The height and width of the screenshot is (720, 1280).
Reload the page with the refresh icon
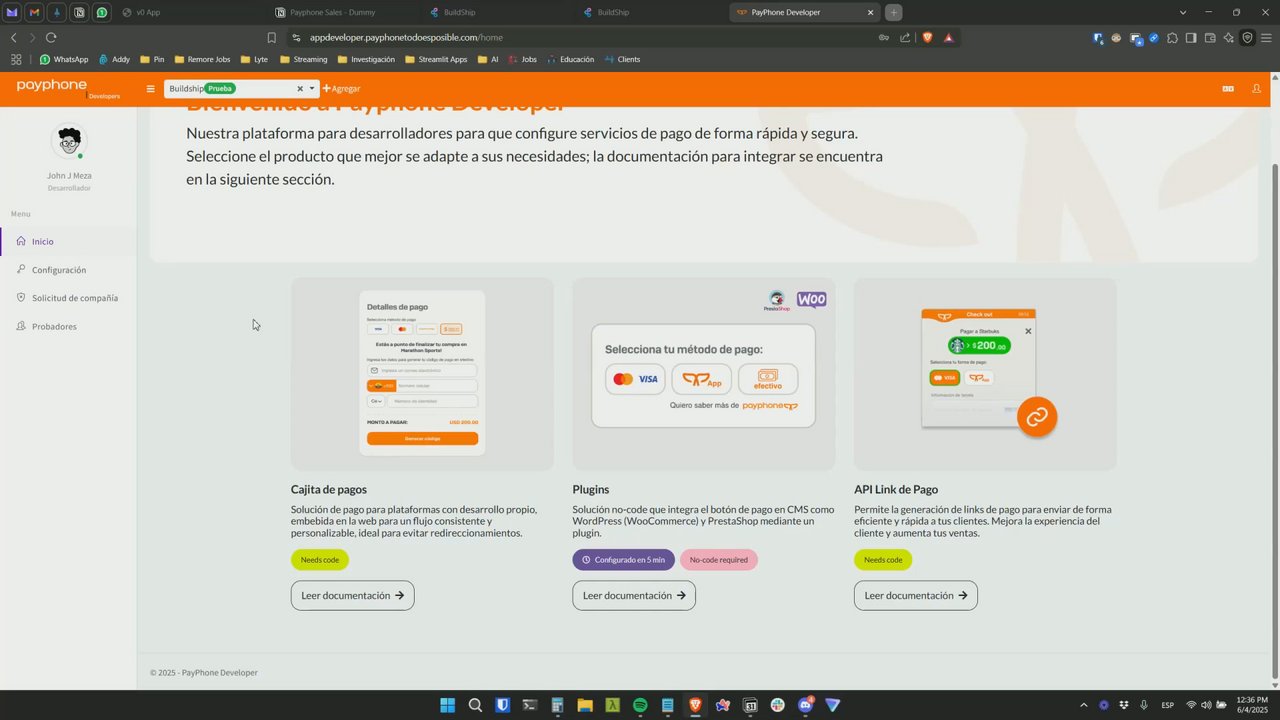[51, 37]
